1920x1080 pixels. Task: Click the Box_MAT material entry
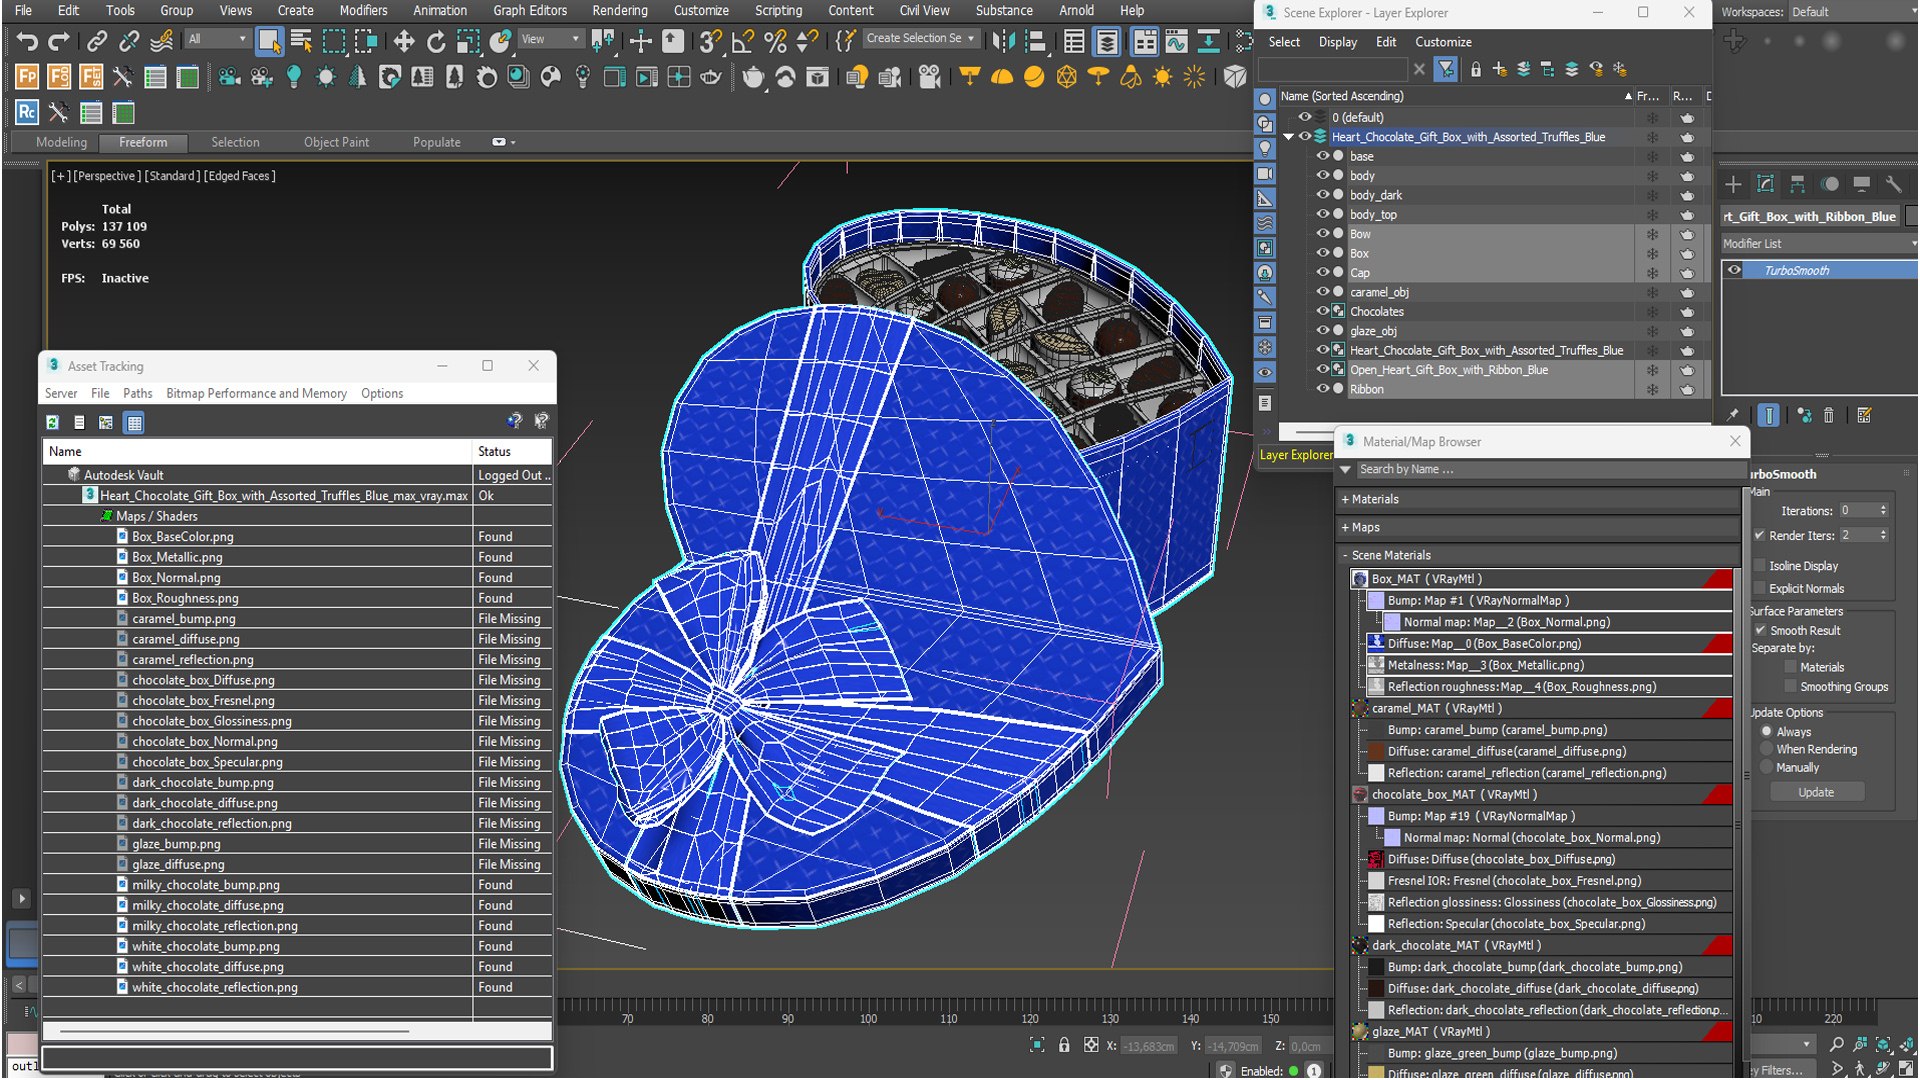pyautogui.click(x=1541, y=579)
